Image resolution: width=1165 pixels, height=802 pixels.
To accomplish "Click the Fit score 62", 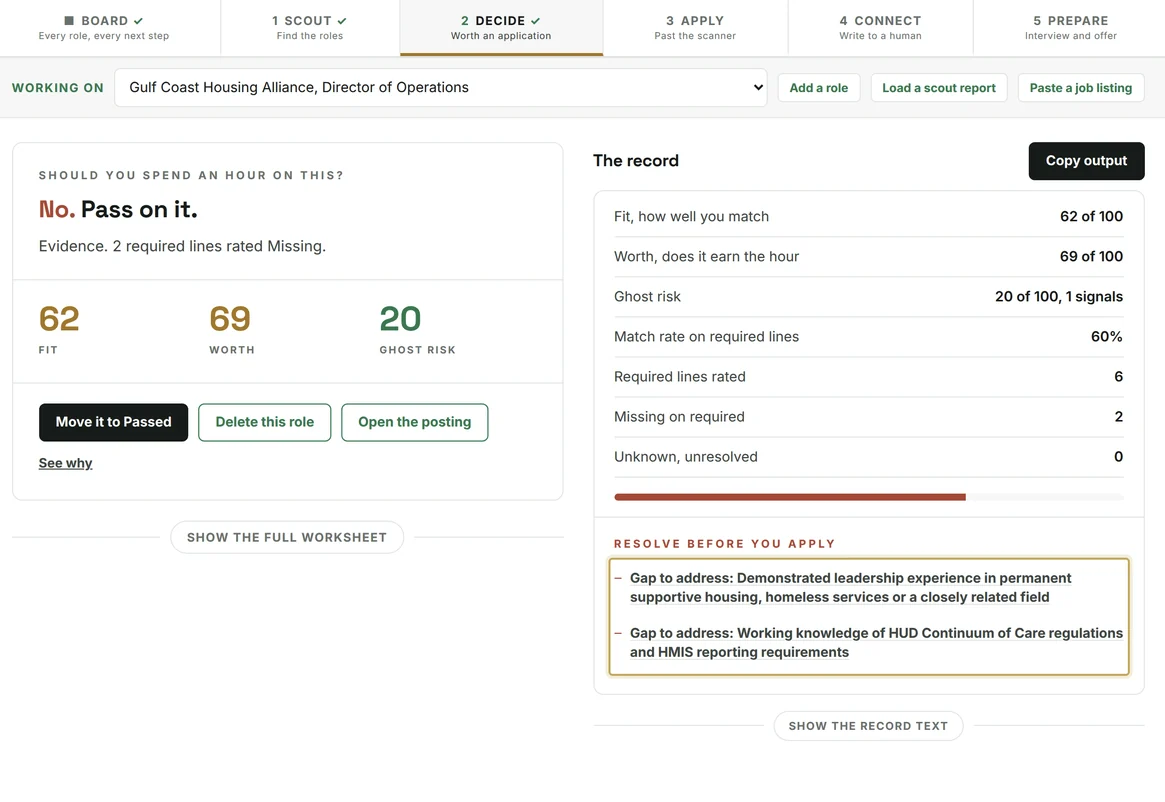I will pos(59,320).
